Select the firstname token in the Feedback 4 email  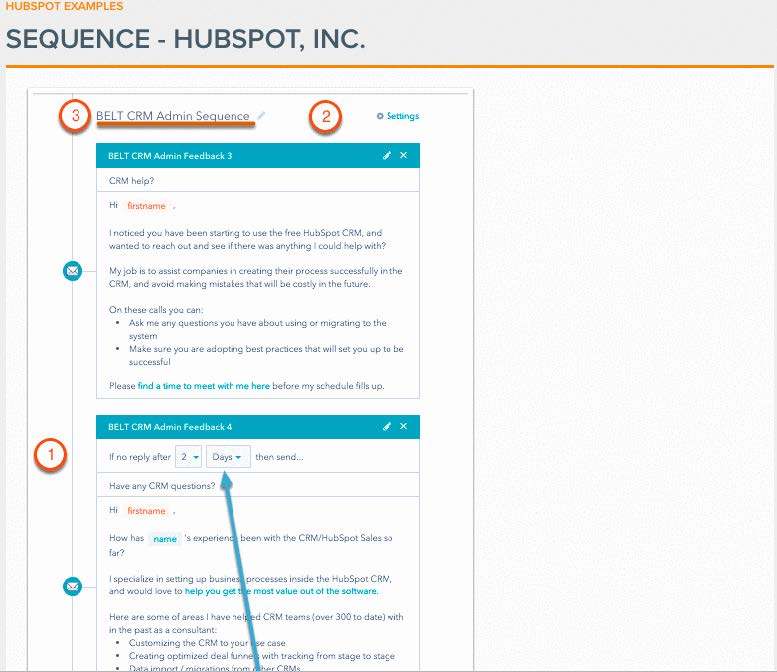point(147,511)
